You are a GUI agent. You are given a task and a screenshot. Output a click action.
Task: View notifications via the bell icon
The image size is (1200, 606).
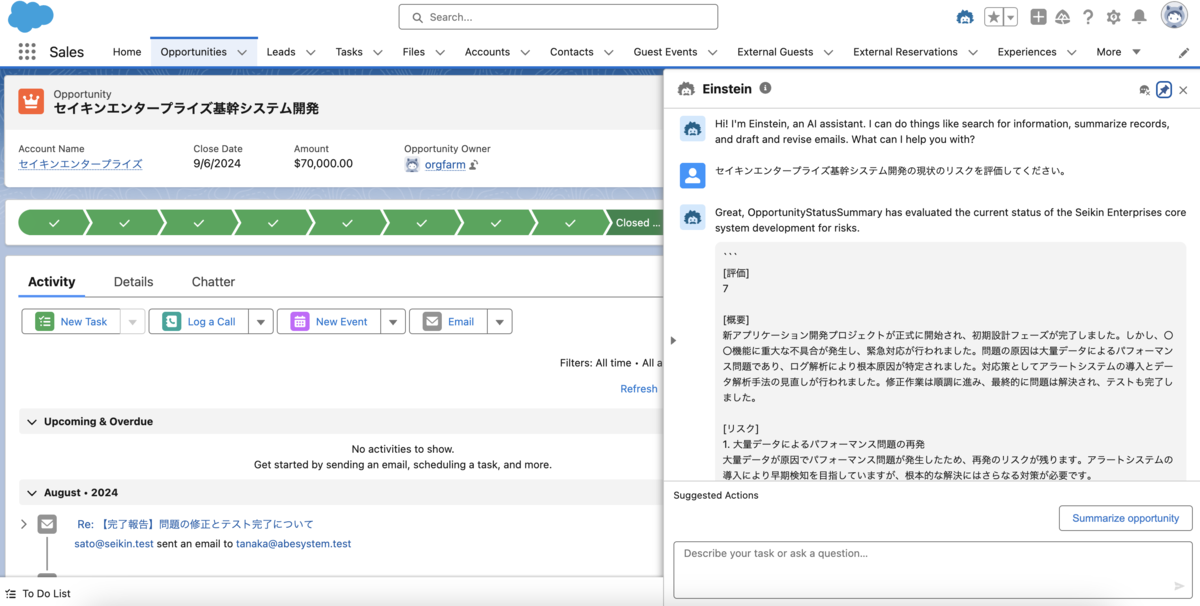click(x=1139, y=17)
